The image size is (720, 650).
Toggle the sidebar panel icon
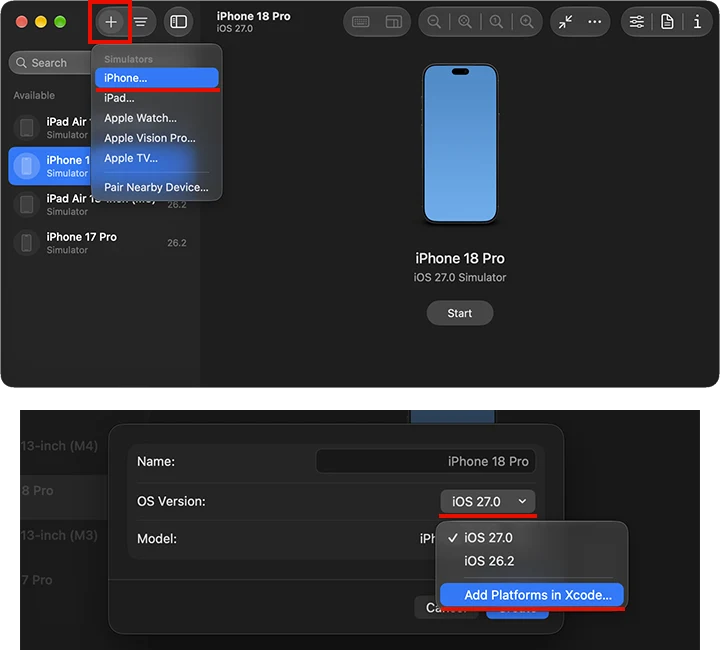178,22
